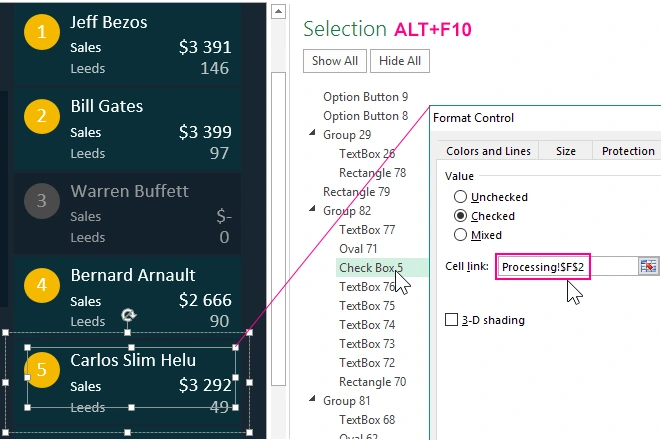This screenshot has height=440, width=661.
Task: Click the Cell link input field
Action: [x=566, y=267]
